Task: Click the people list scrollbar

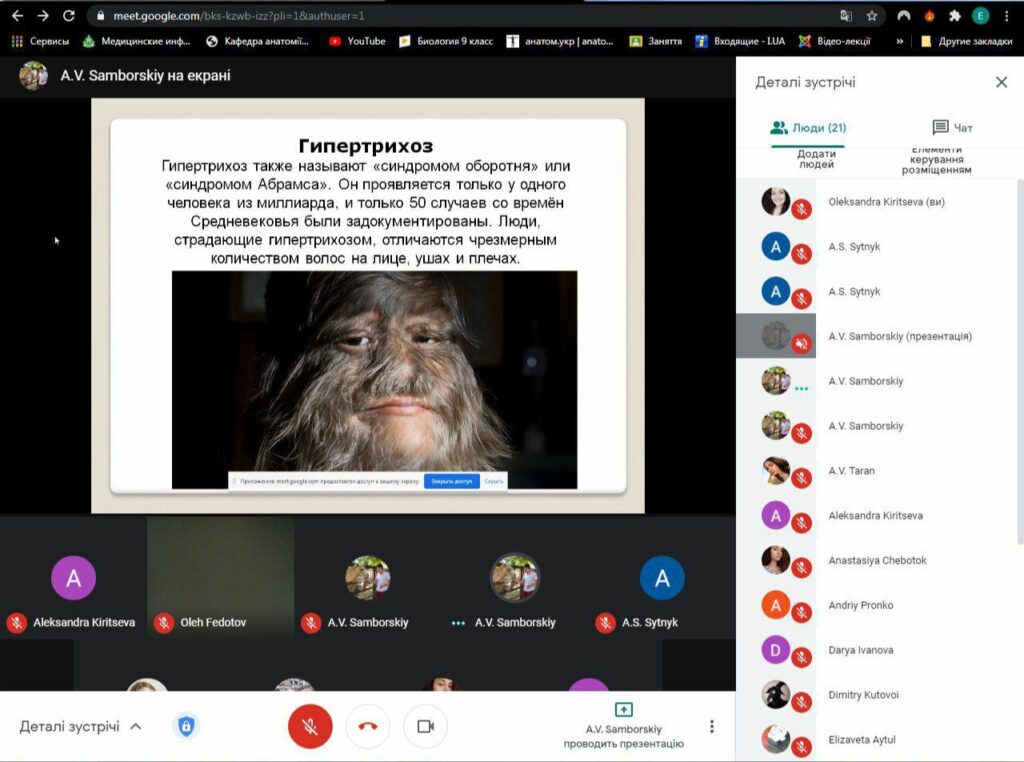Action: pyautogui.click(x=1020, y=362)
